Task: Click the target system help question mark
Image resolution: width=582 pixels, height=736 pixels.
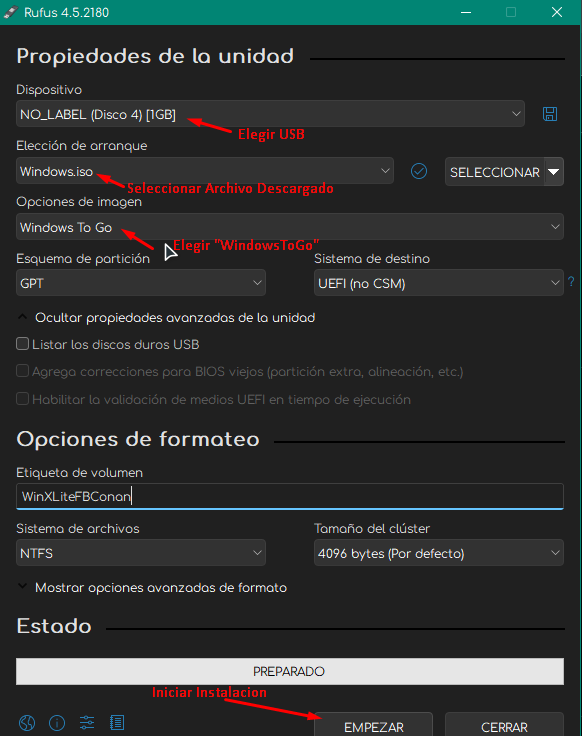Action: point(571,282)
